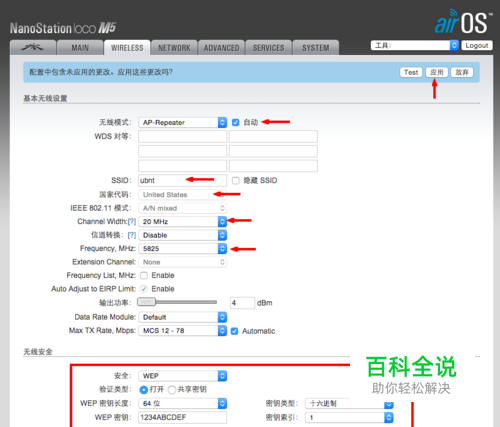This screenshot has height=427, width=500.
Task: Open the wireless mode AP-Repeater dropdown
Action: coord(183,122)
